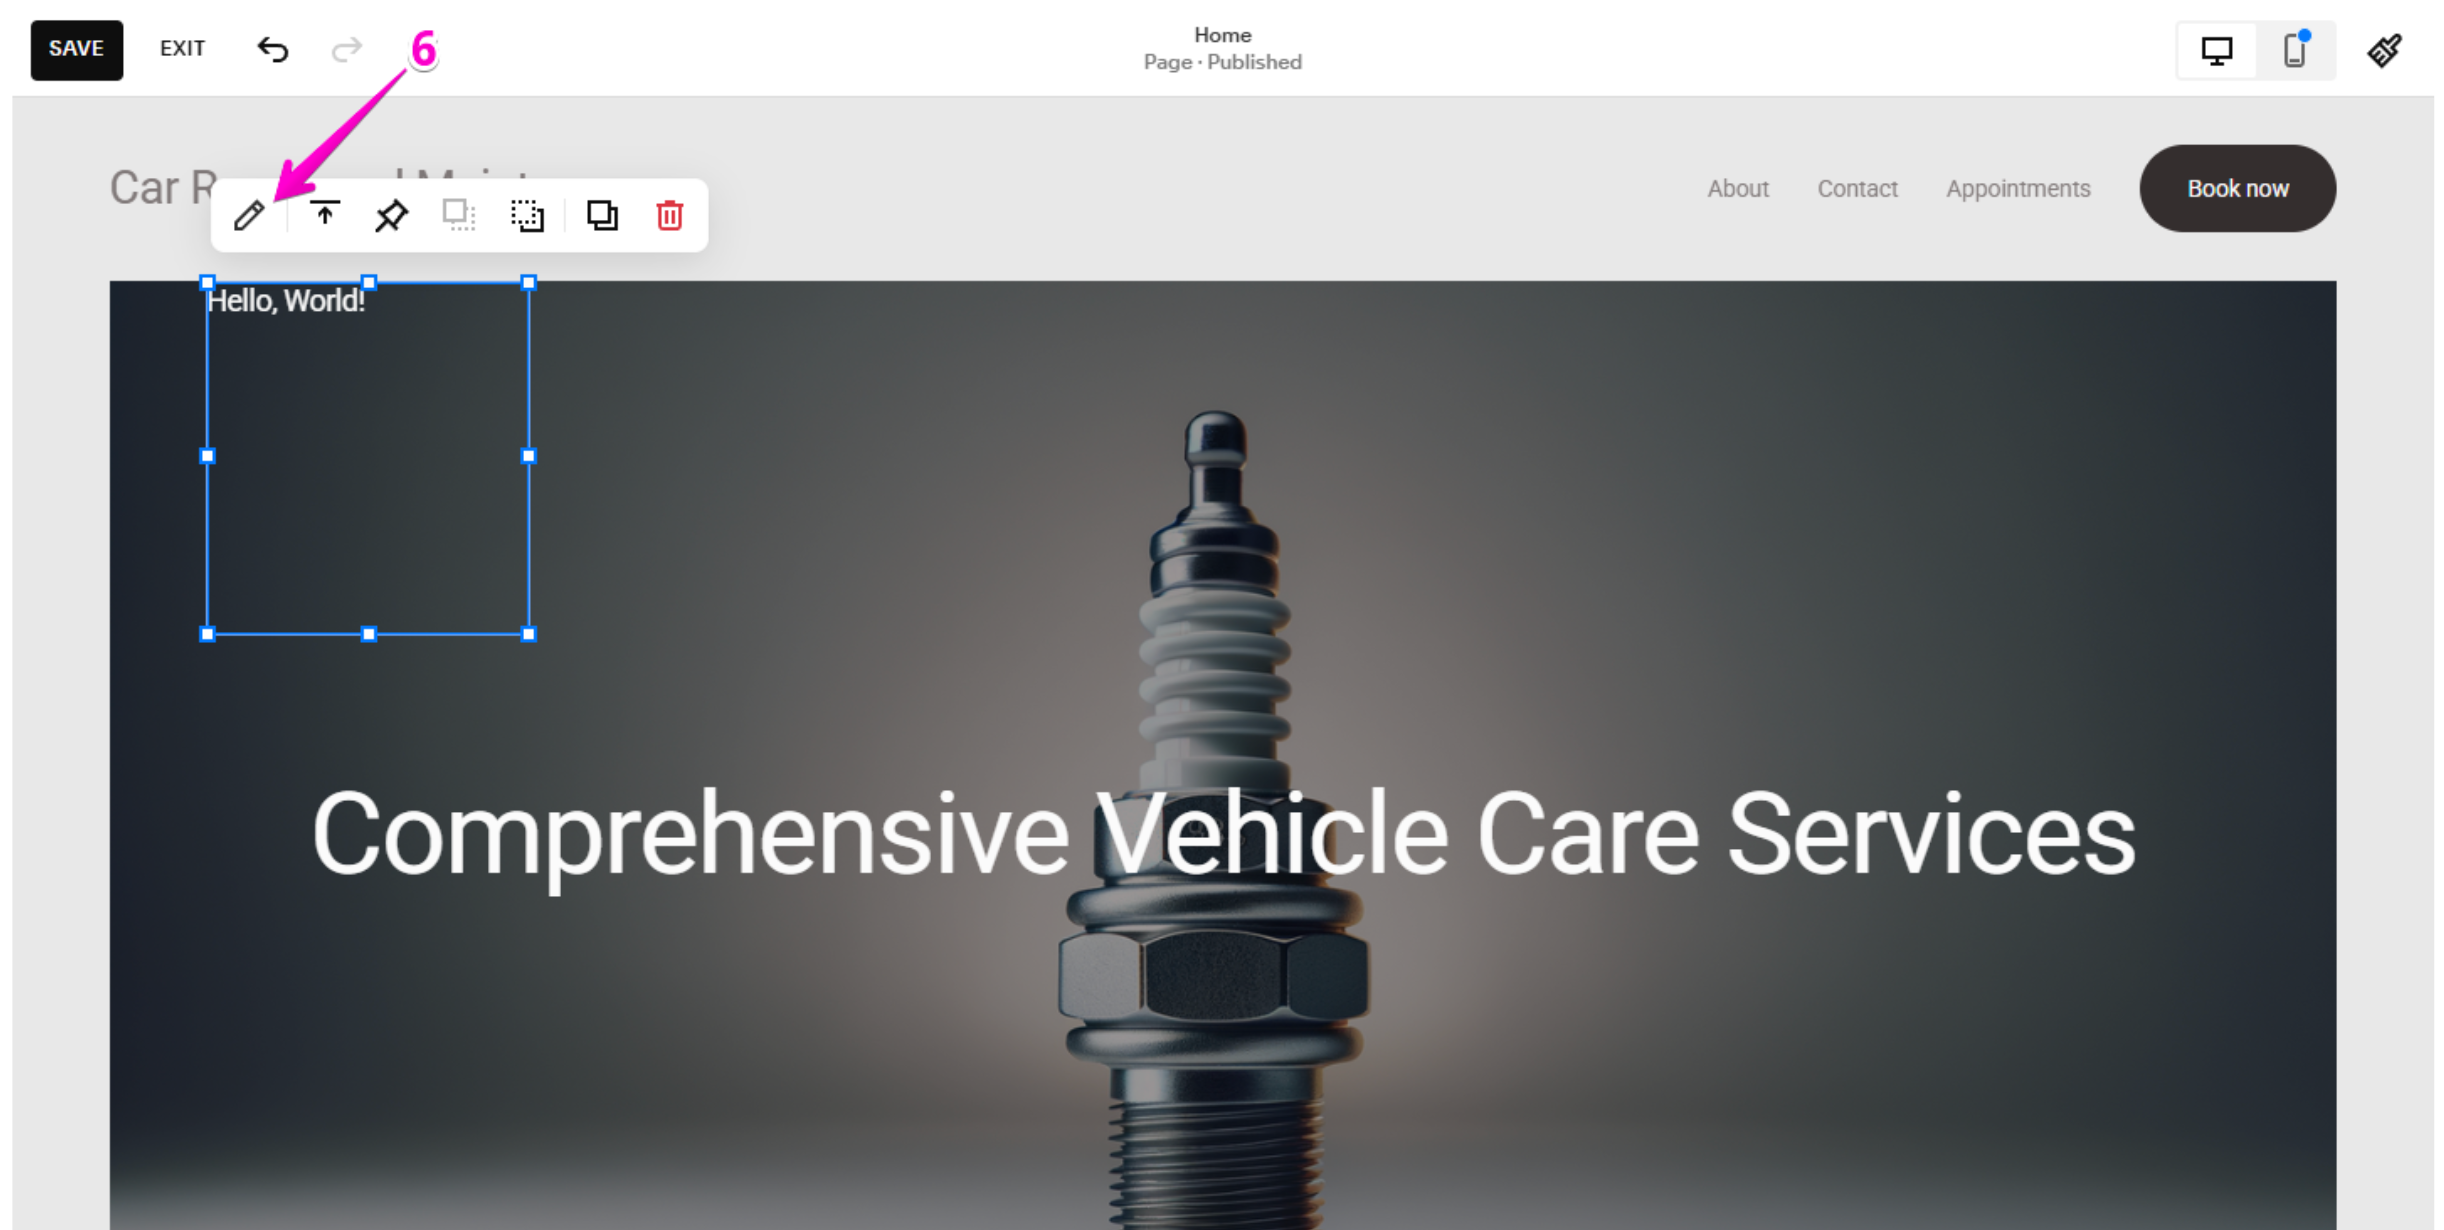
Task: Click the dashed bring-forward icon
Action: point(527,215)
